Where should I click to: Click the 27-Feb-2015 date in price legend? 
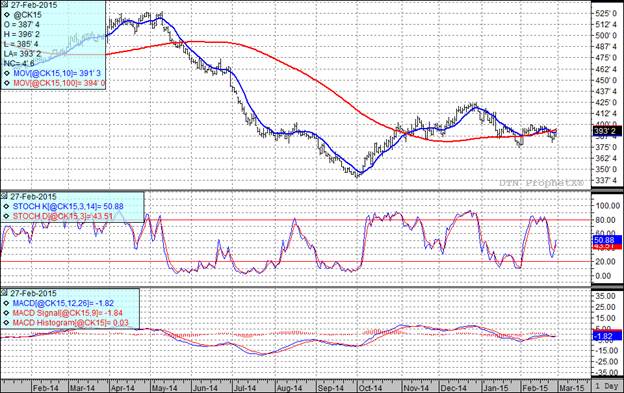tap(33, 5)
